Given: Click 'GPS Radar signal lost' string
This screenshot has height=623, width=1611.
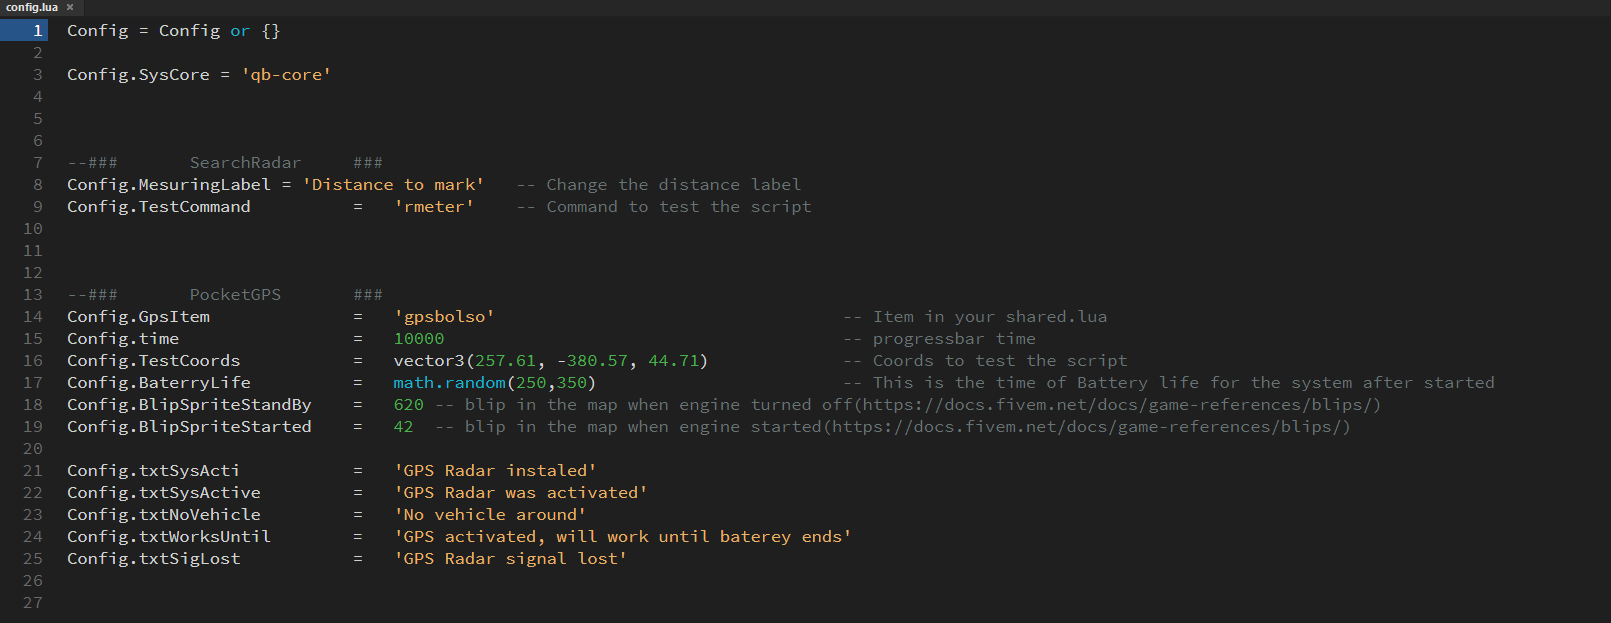Looking at the screenshot, I should point(510,558).
